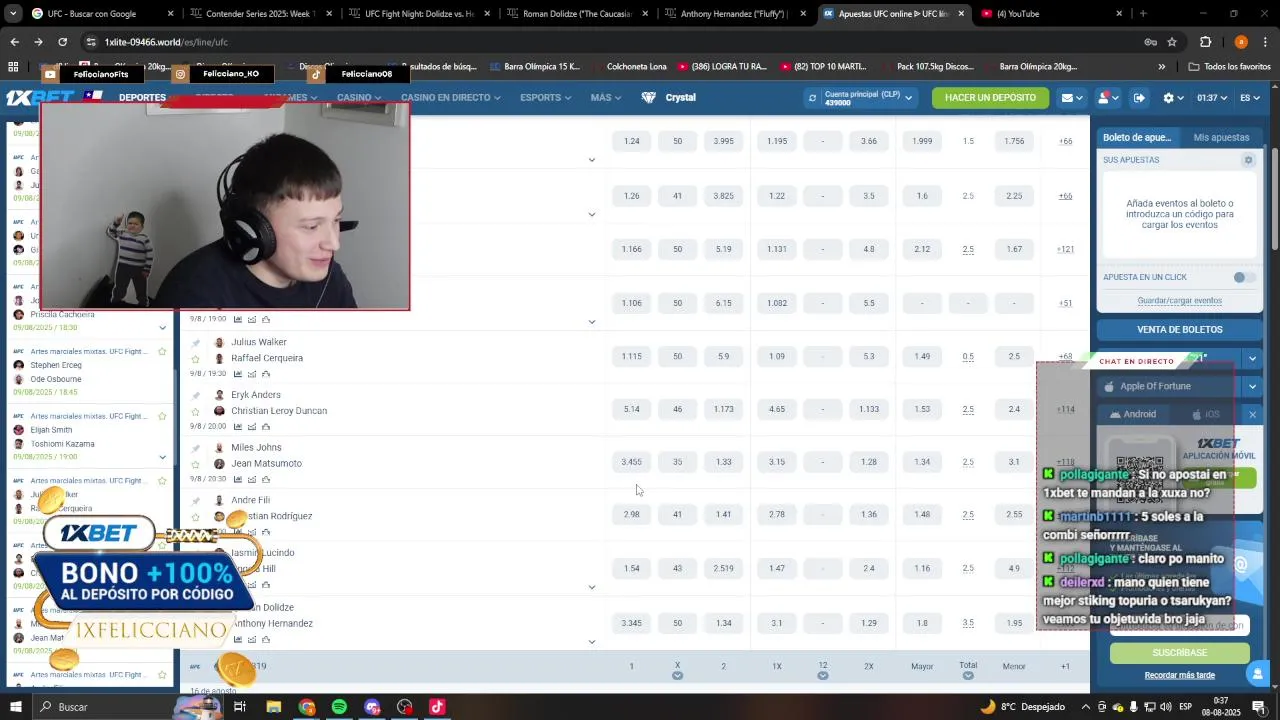Open the user profile icon

(1104, 98)
